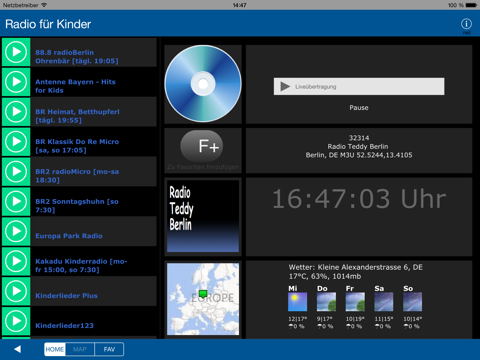The width and height of the screenshot is (480, 360).
Task: Play BR Klassik Do Re Micro
Action: 16,142
